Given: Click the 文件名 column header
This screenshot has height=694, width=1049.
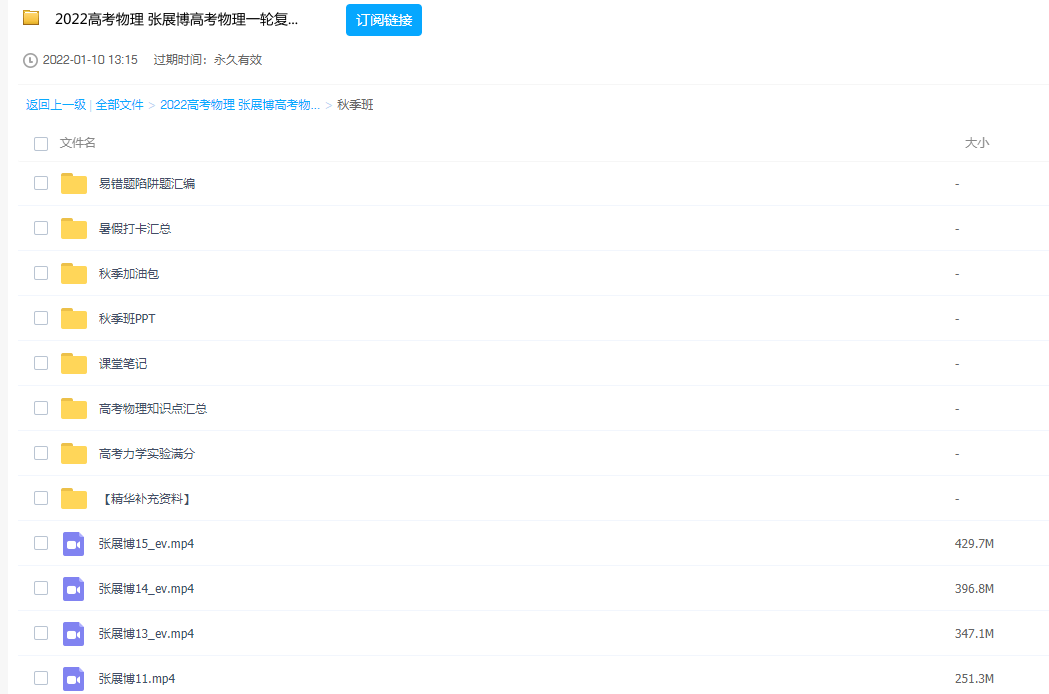Looking at the screenshot, I should click(76, 143).
